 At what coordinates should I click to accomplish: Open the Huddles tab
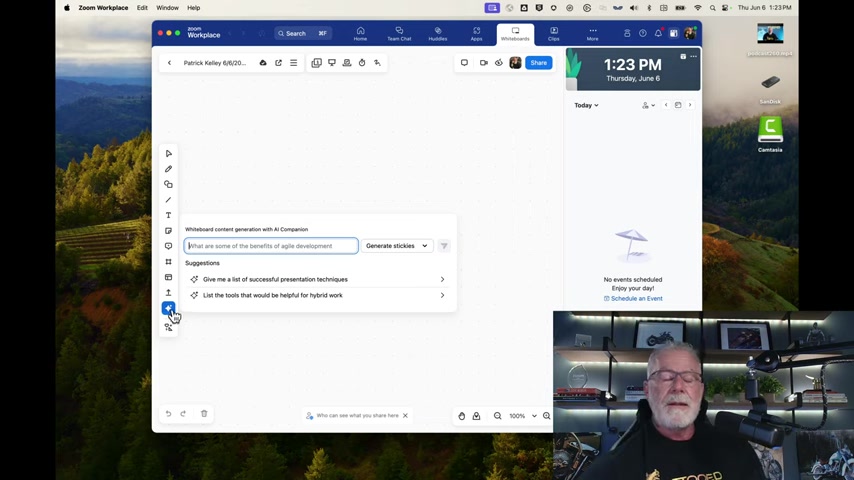click(438, 34)
